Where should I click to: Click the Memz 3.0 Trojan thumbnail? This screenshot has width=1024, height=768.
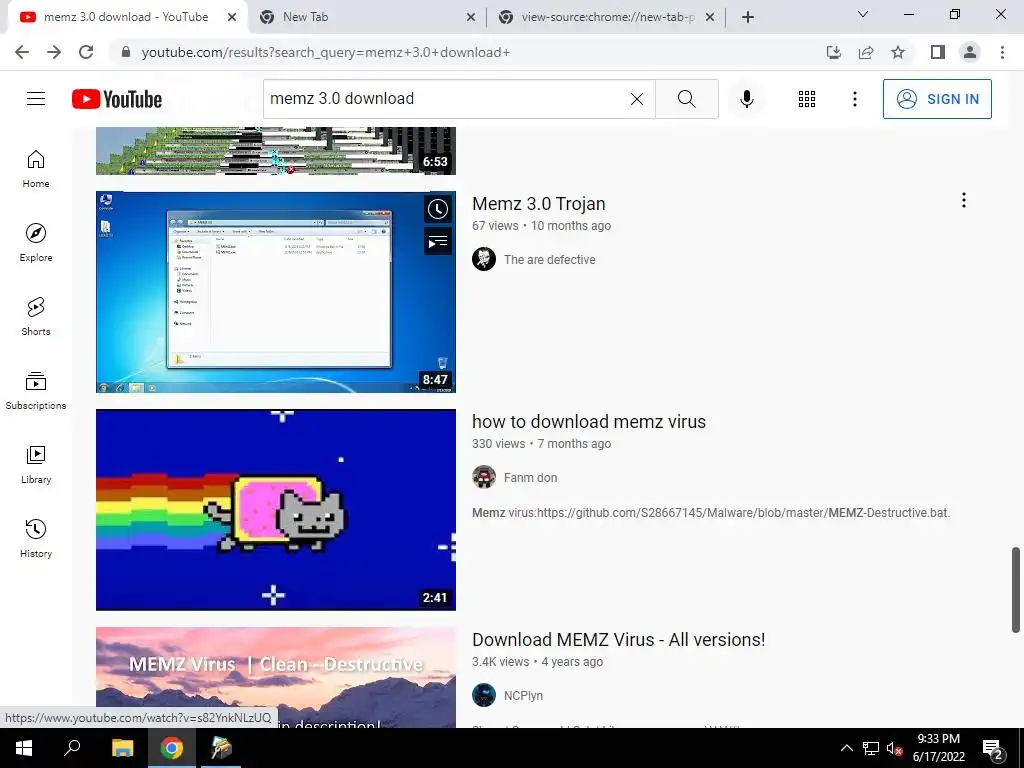[x=276, y=292]
